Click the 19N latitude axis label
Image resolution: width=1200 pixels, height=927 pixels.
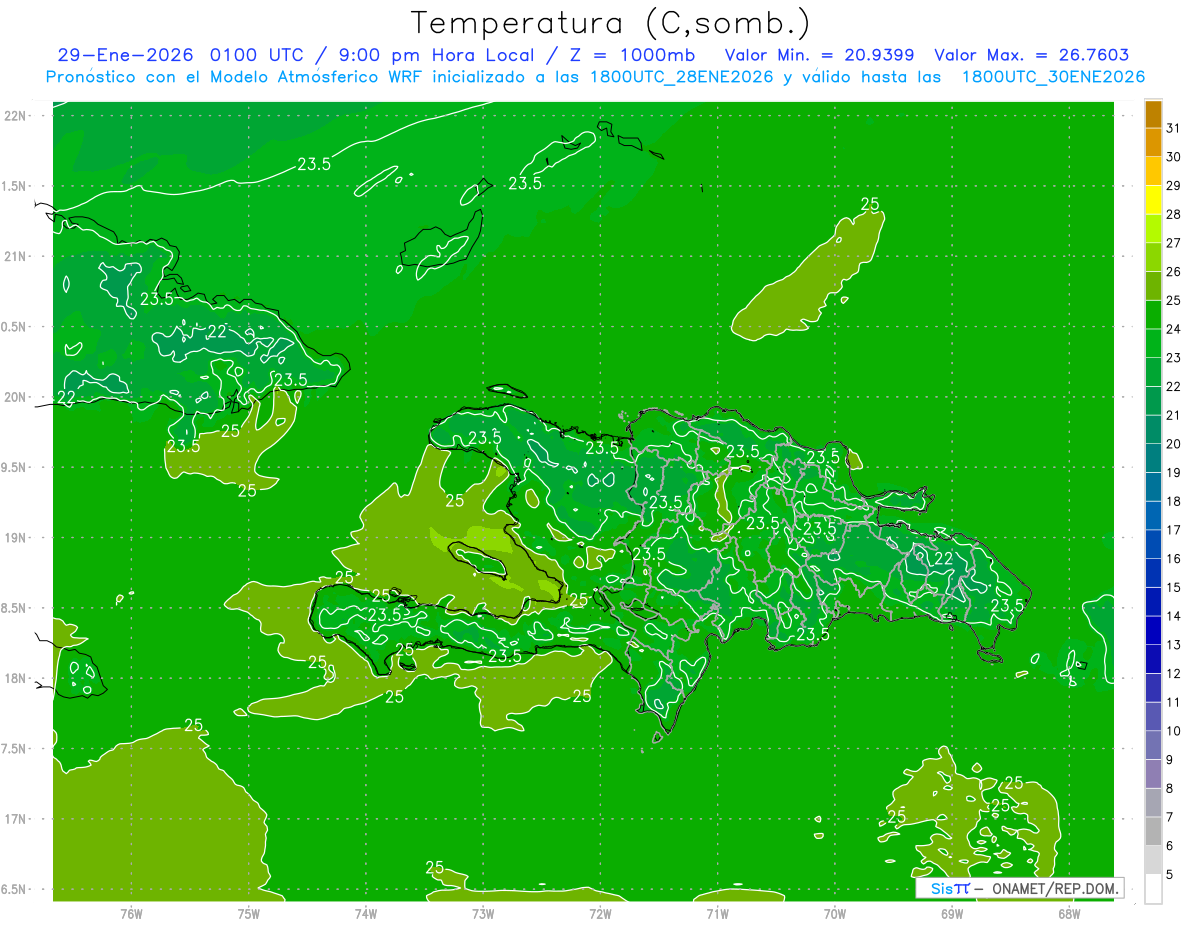click(x=16, y=538)
